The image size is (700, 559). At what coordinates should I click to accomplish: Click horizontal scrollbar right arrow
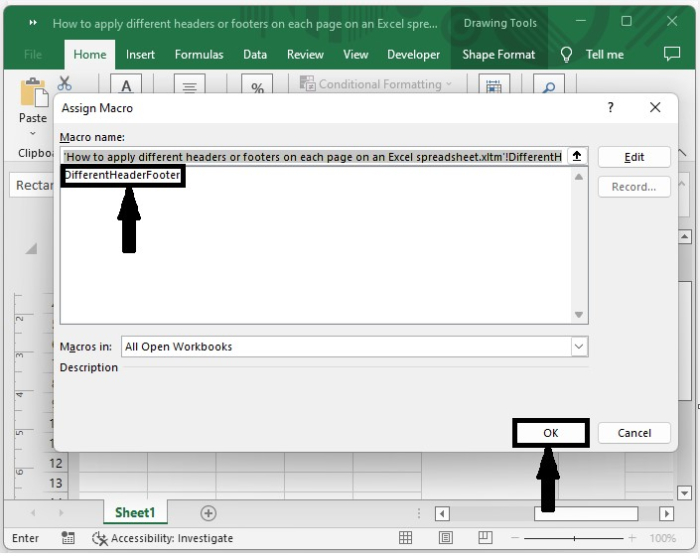[667, 513]
